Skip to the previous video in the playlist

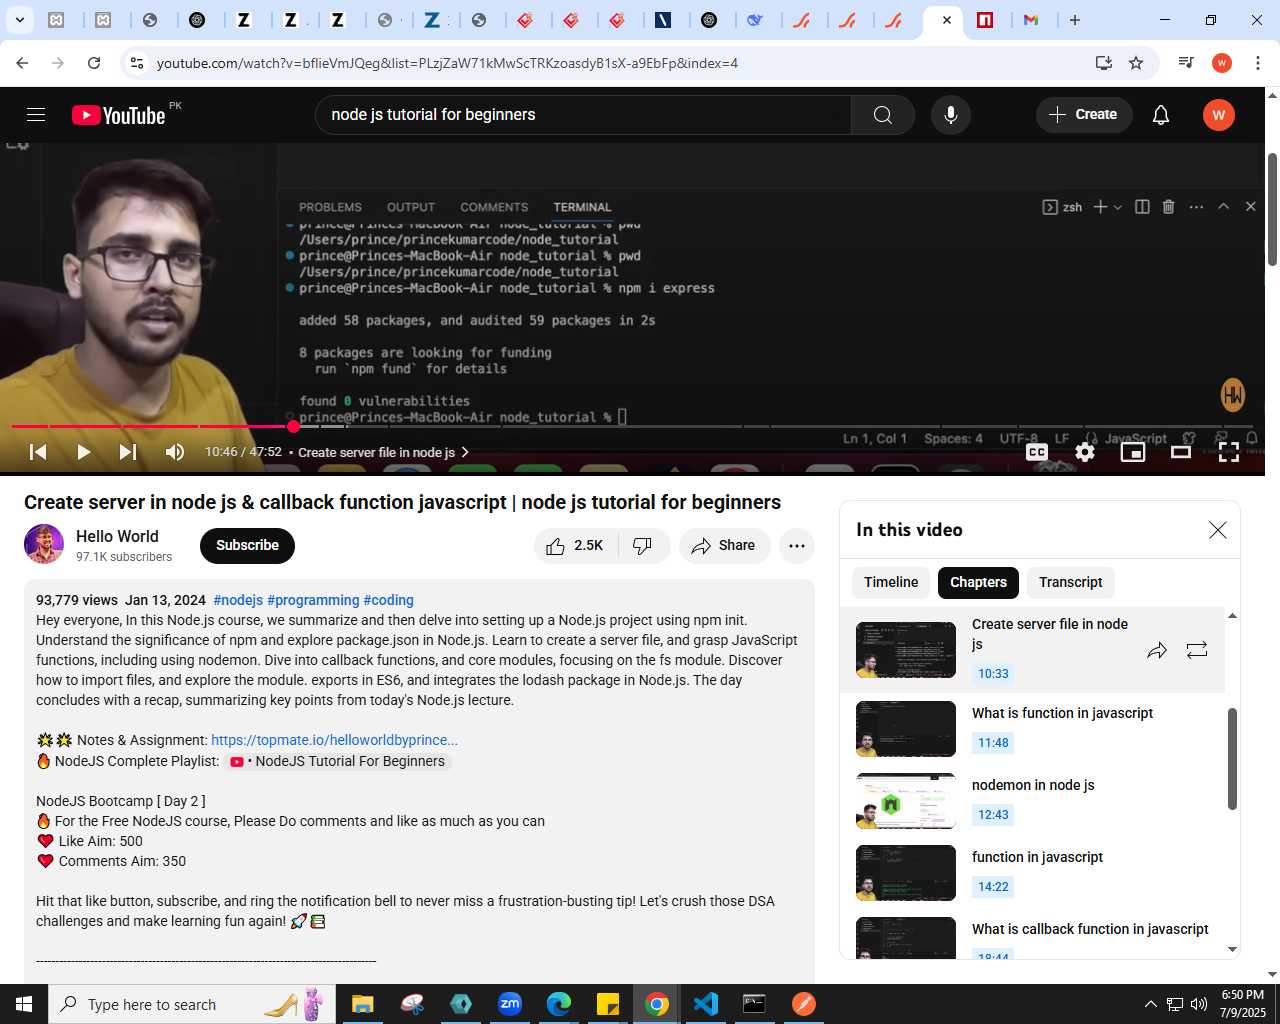[x=38, y=452]
